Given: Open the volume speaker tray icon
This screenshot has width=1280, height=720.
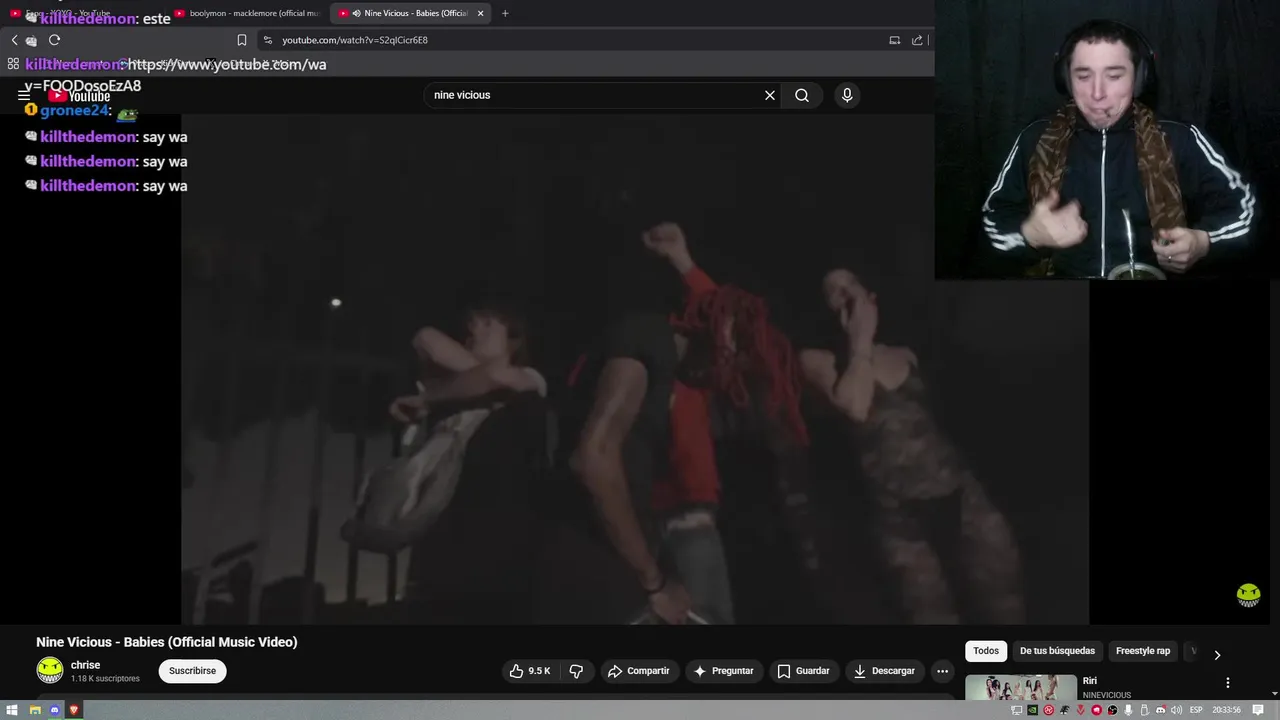Looking at the screenshot, I should [1176, 710].
